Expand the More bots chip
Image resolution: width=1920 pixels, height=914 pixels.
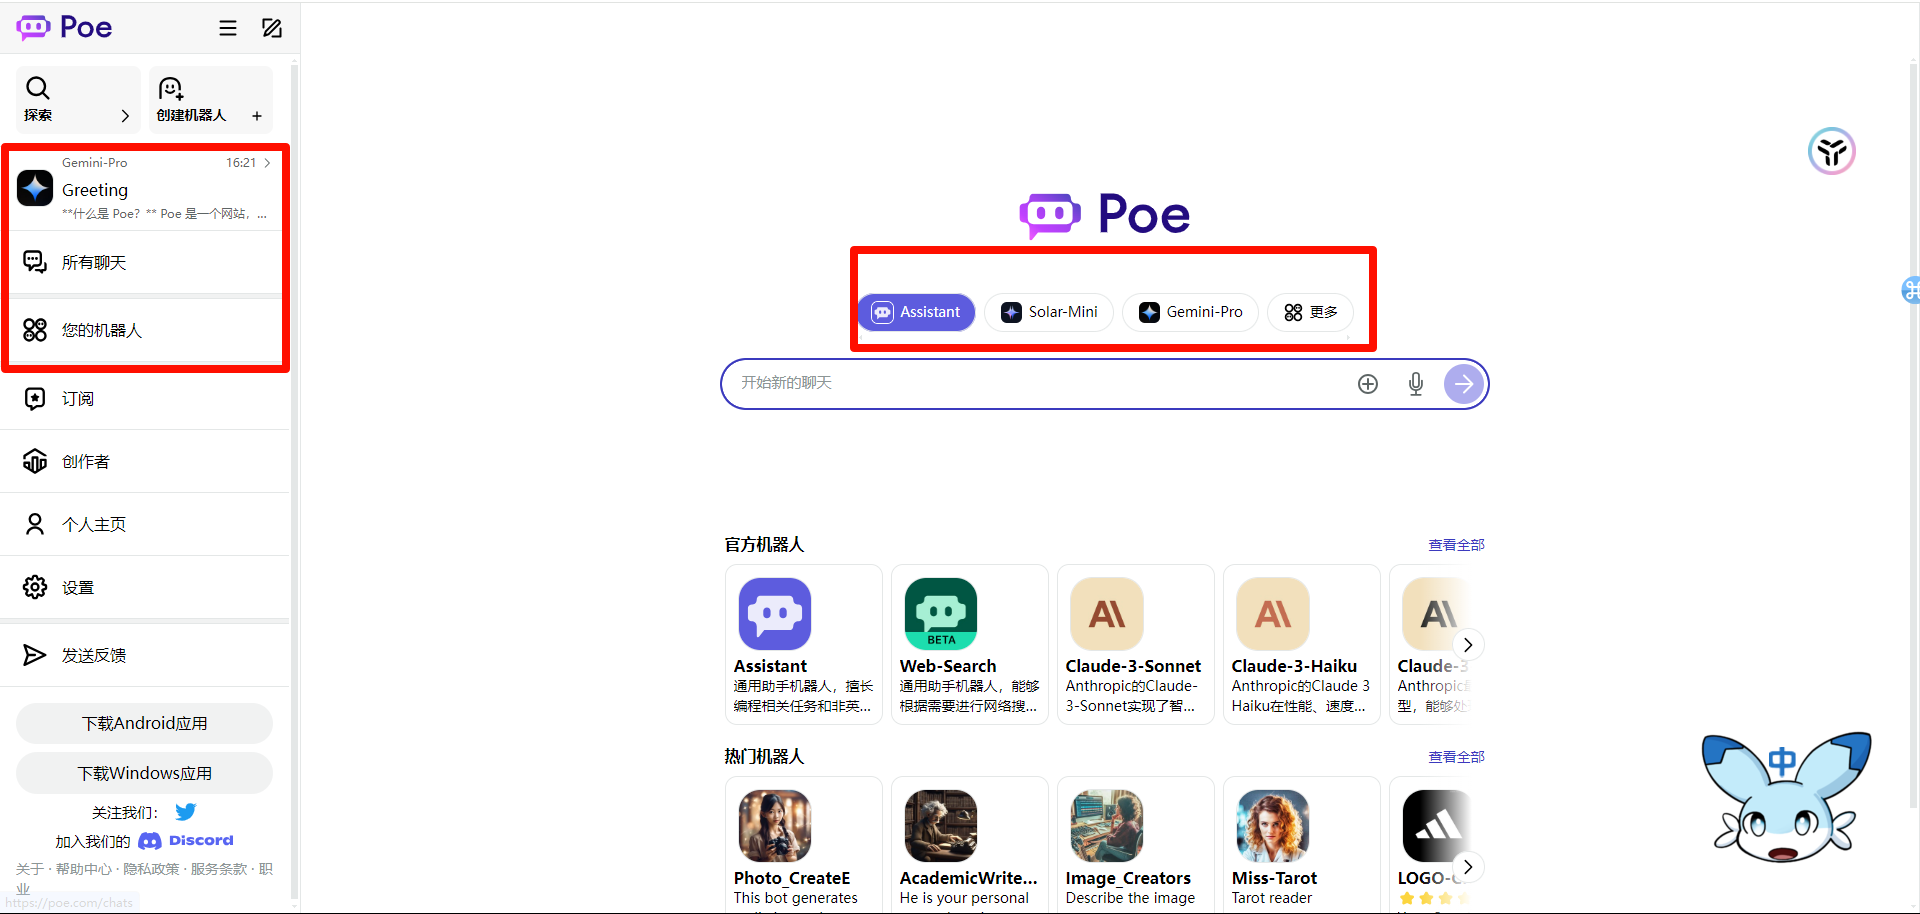[1310, 312]
